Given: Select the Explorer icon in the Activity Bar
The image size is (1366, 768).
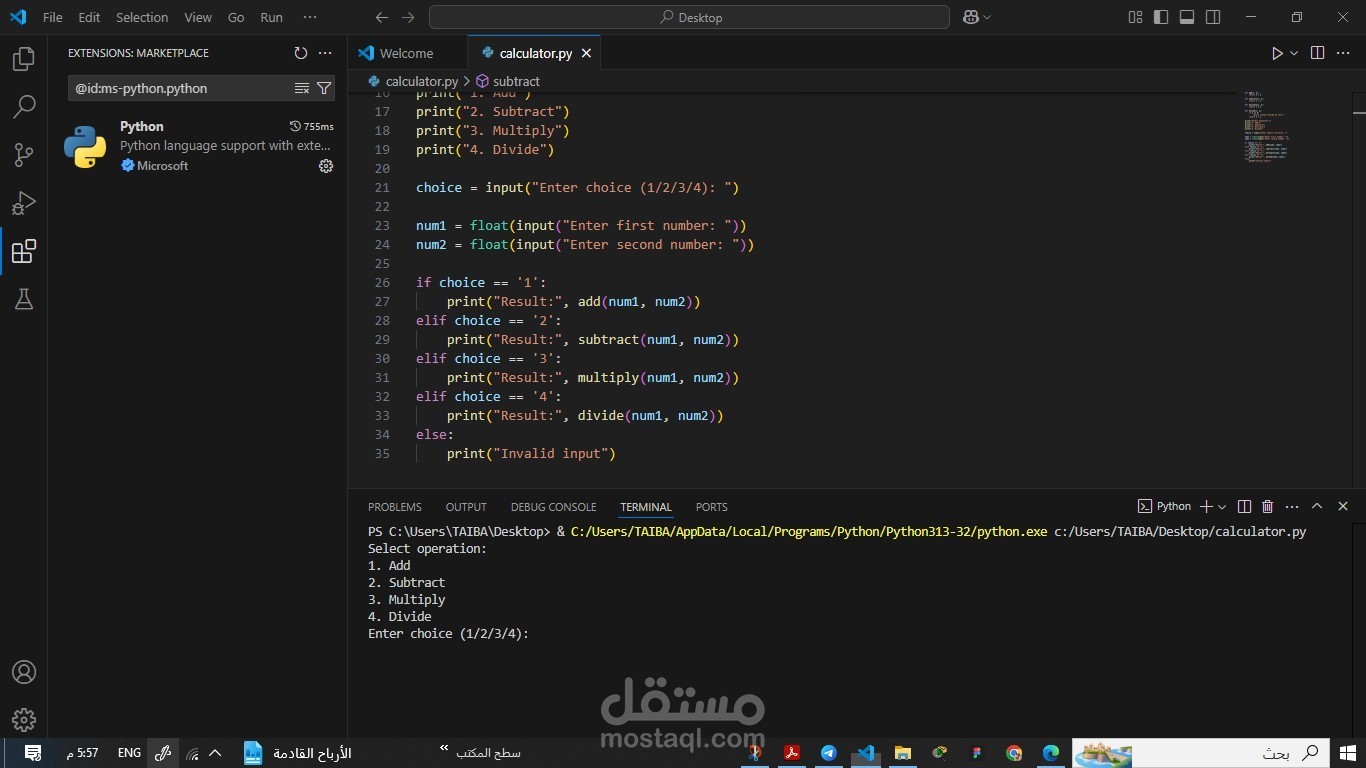Looking at the screenshot, I should pyautogui.click(x=24, y=59).
